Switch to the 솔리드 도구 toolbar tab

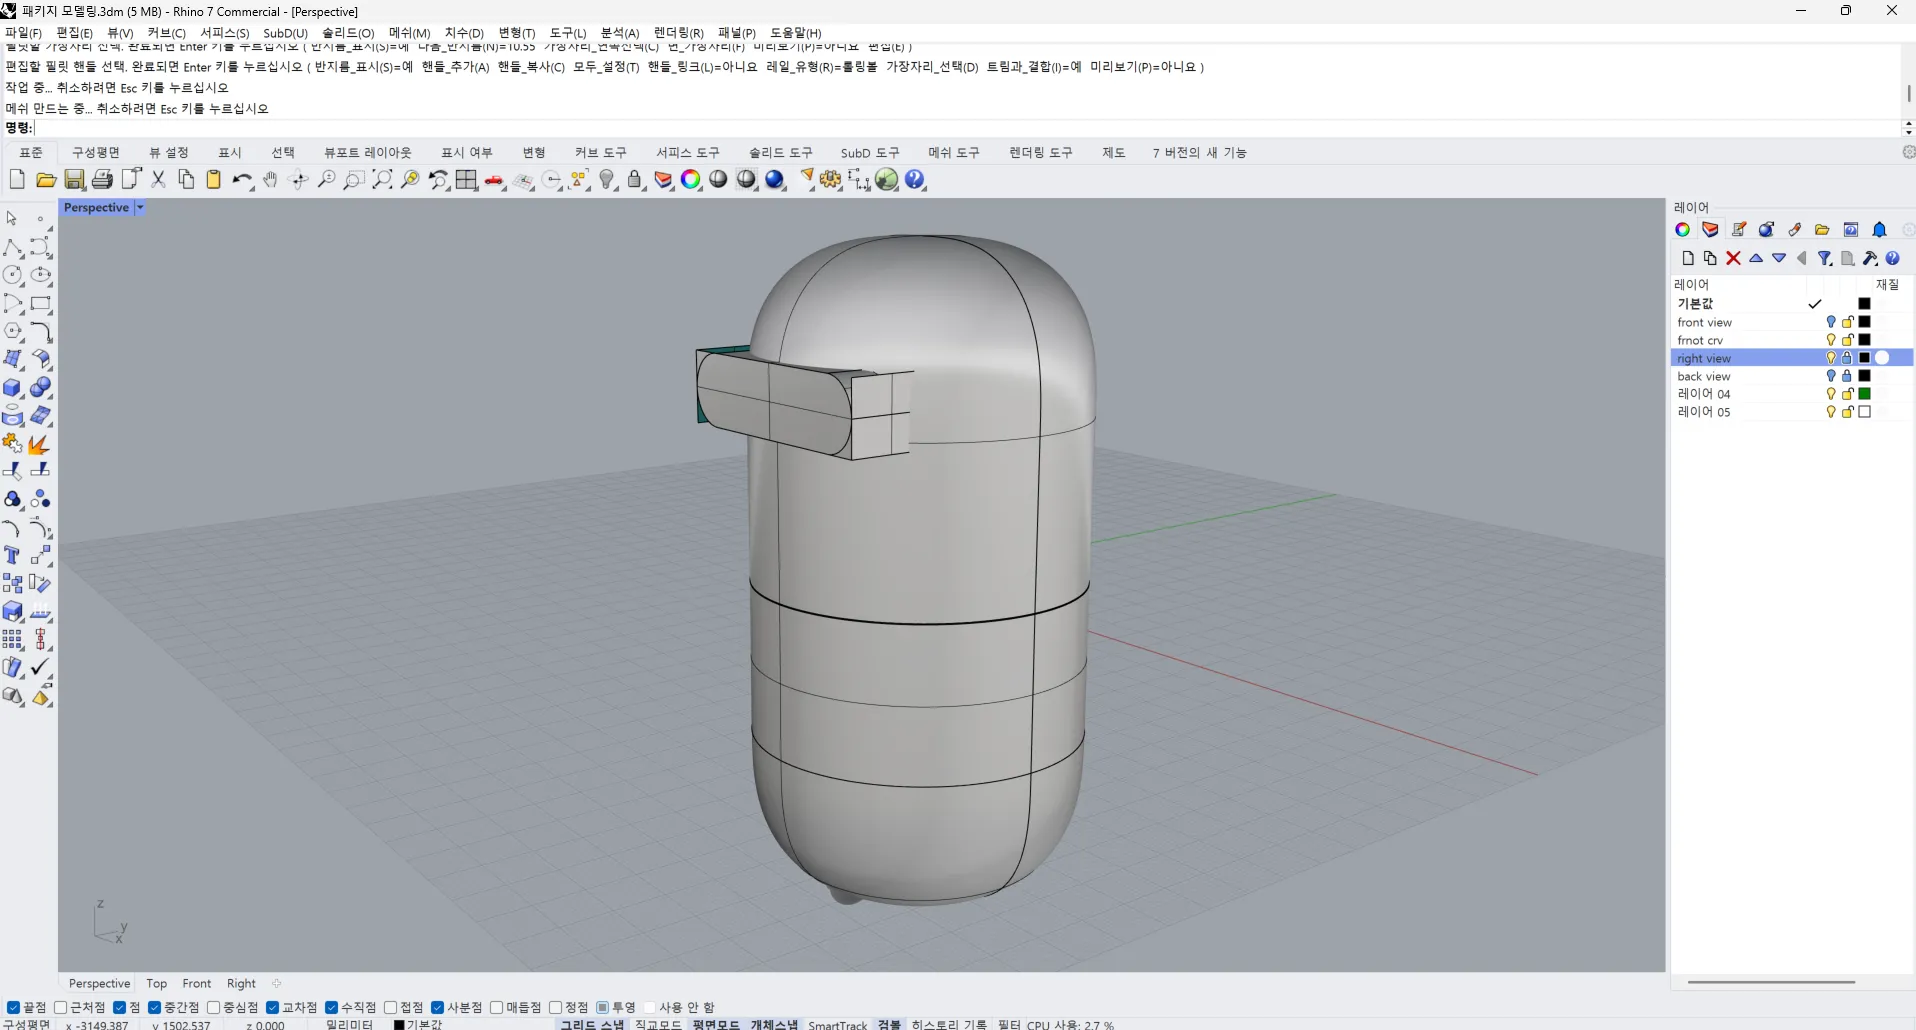point(780,152)
